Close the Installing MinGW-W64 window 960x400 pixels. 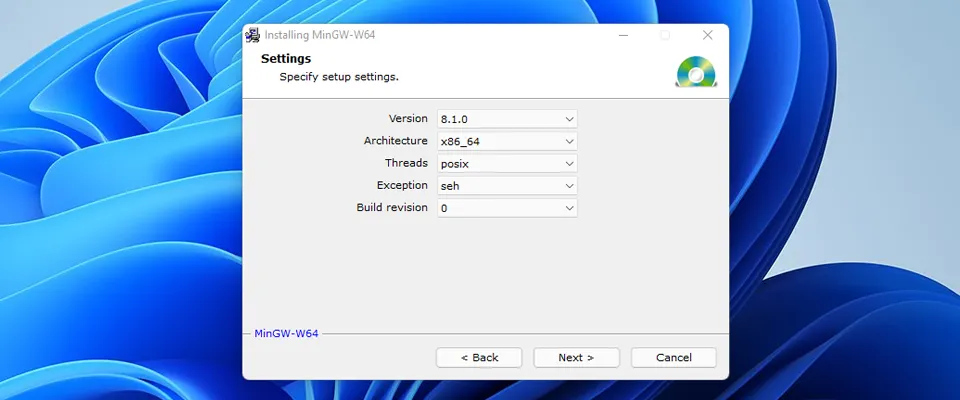tap(707, 36)
